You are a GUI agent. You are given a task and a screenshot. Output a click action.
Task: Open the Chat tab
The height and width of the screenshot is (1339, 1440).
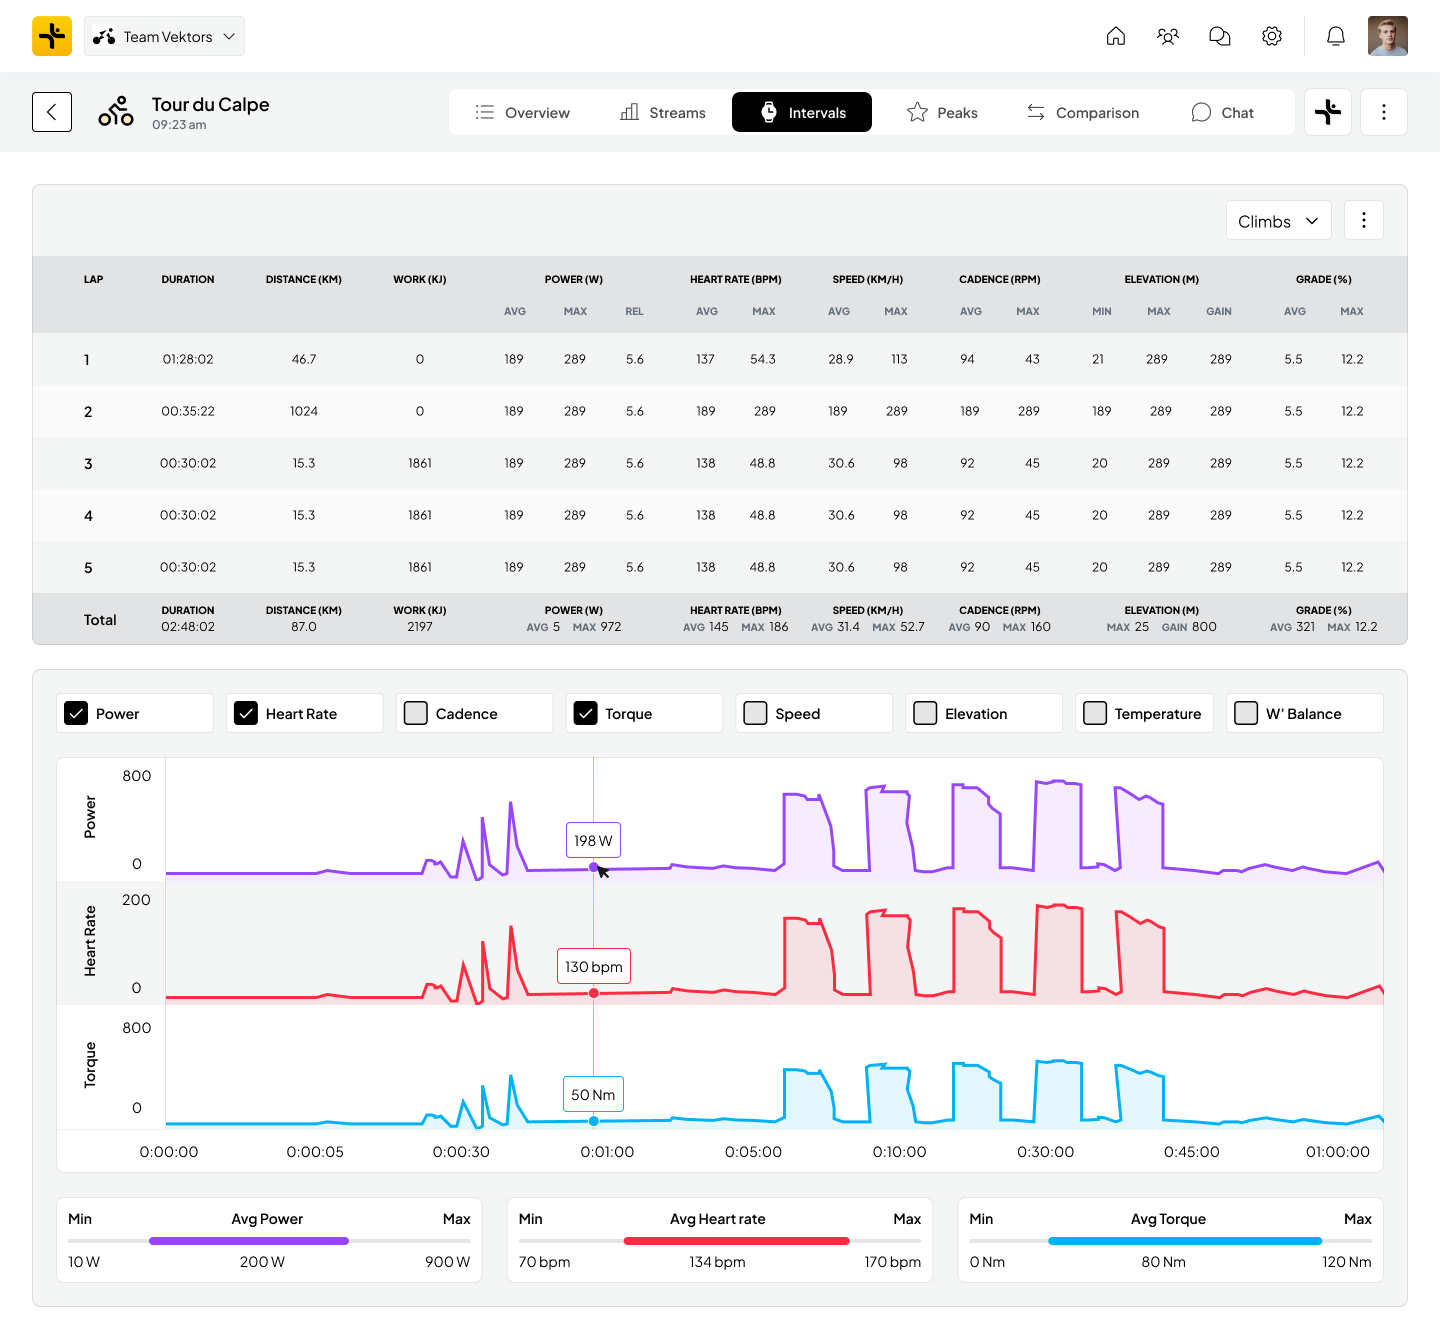point(1223,112)
